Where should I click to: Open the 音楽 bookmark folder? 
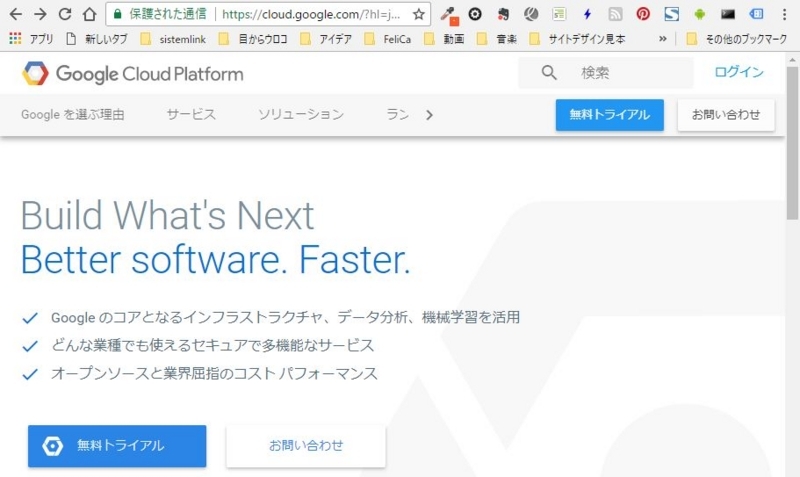coord(497,39)
